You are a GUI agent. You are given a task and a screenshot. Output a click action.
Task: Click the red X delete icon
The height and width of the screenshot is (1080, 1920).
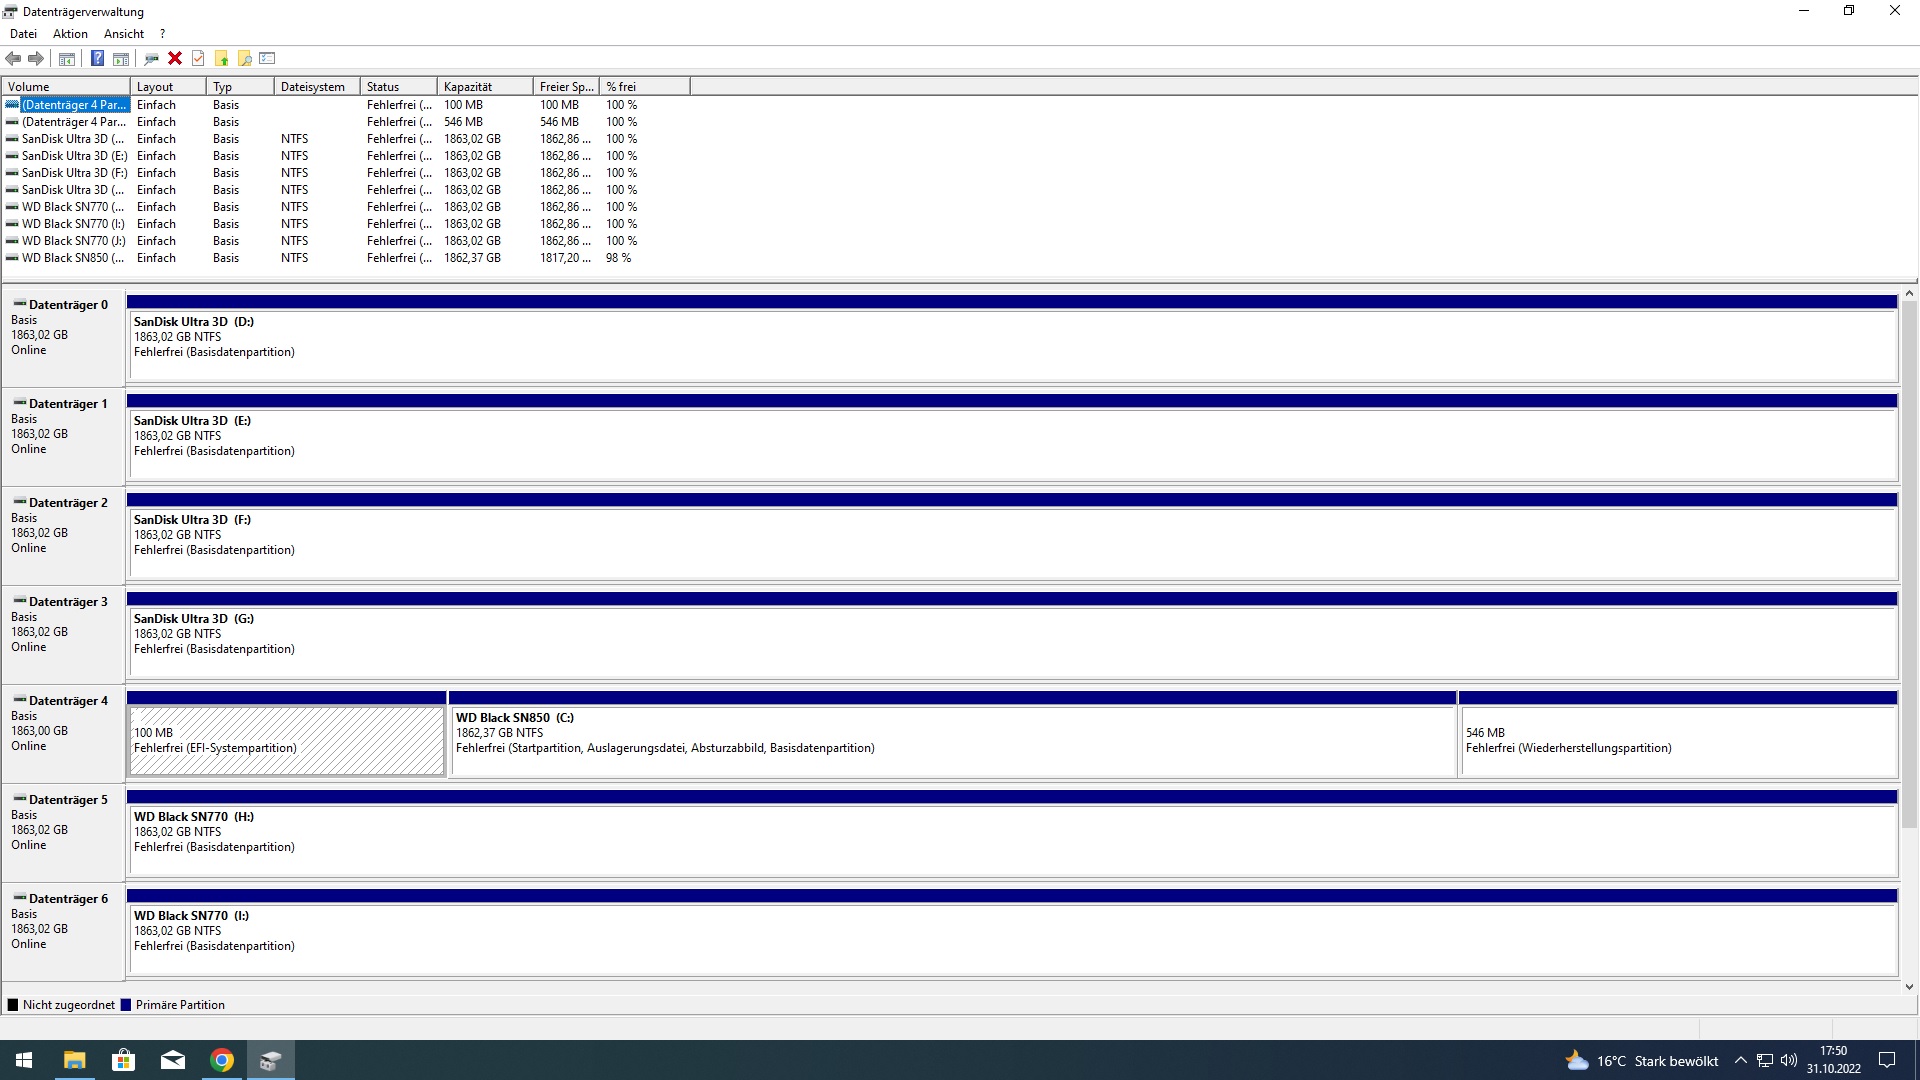175,58
